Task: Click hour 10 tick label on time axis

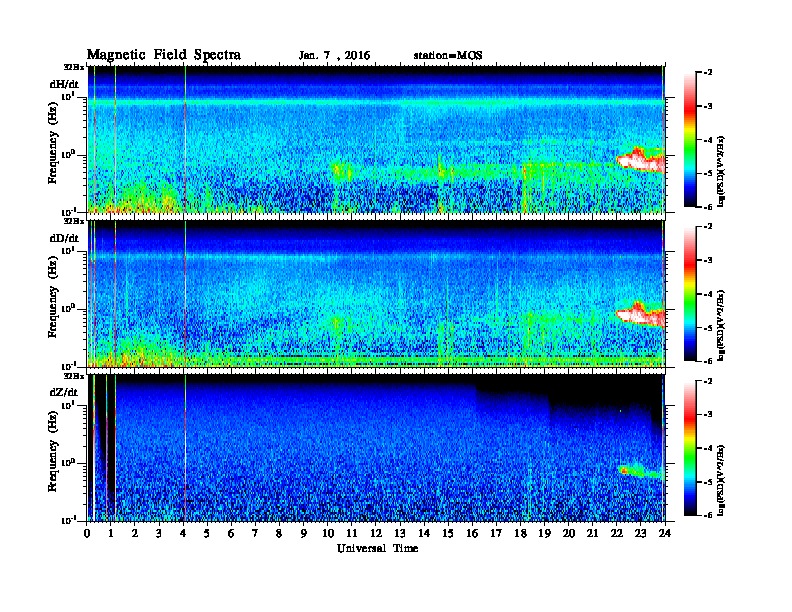Action: click(328, 533)
